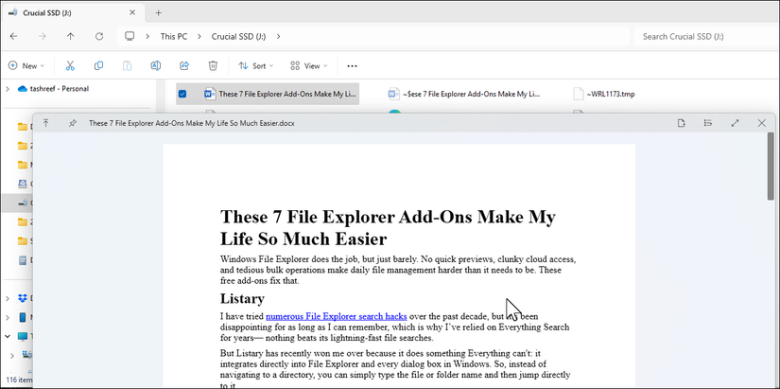Screen dimensions: 780x389
Task: Uncheck the selected docx file checkbox
Action: (x=183, y=94)
